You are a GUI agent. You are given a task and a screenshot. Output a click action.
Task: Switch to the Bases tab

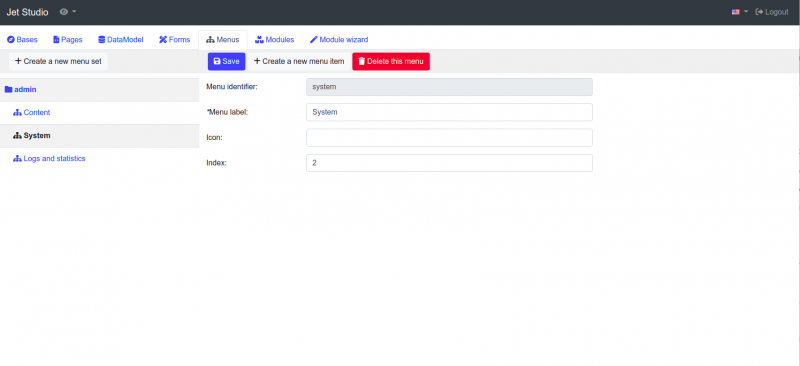[x=22, y=39]
